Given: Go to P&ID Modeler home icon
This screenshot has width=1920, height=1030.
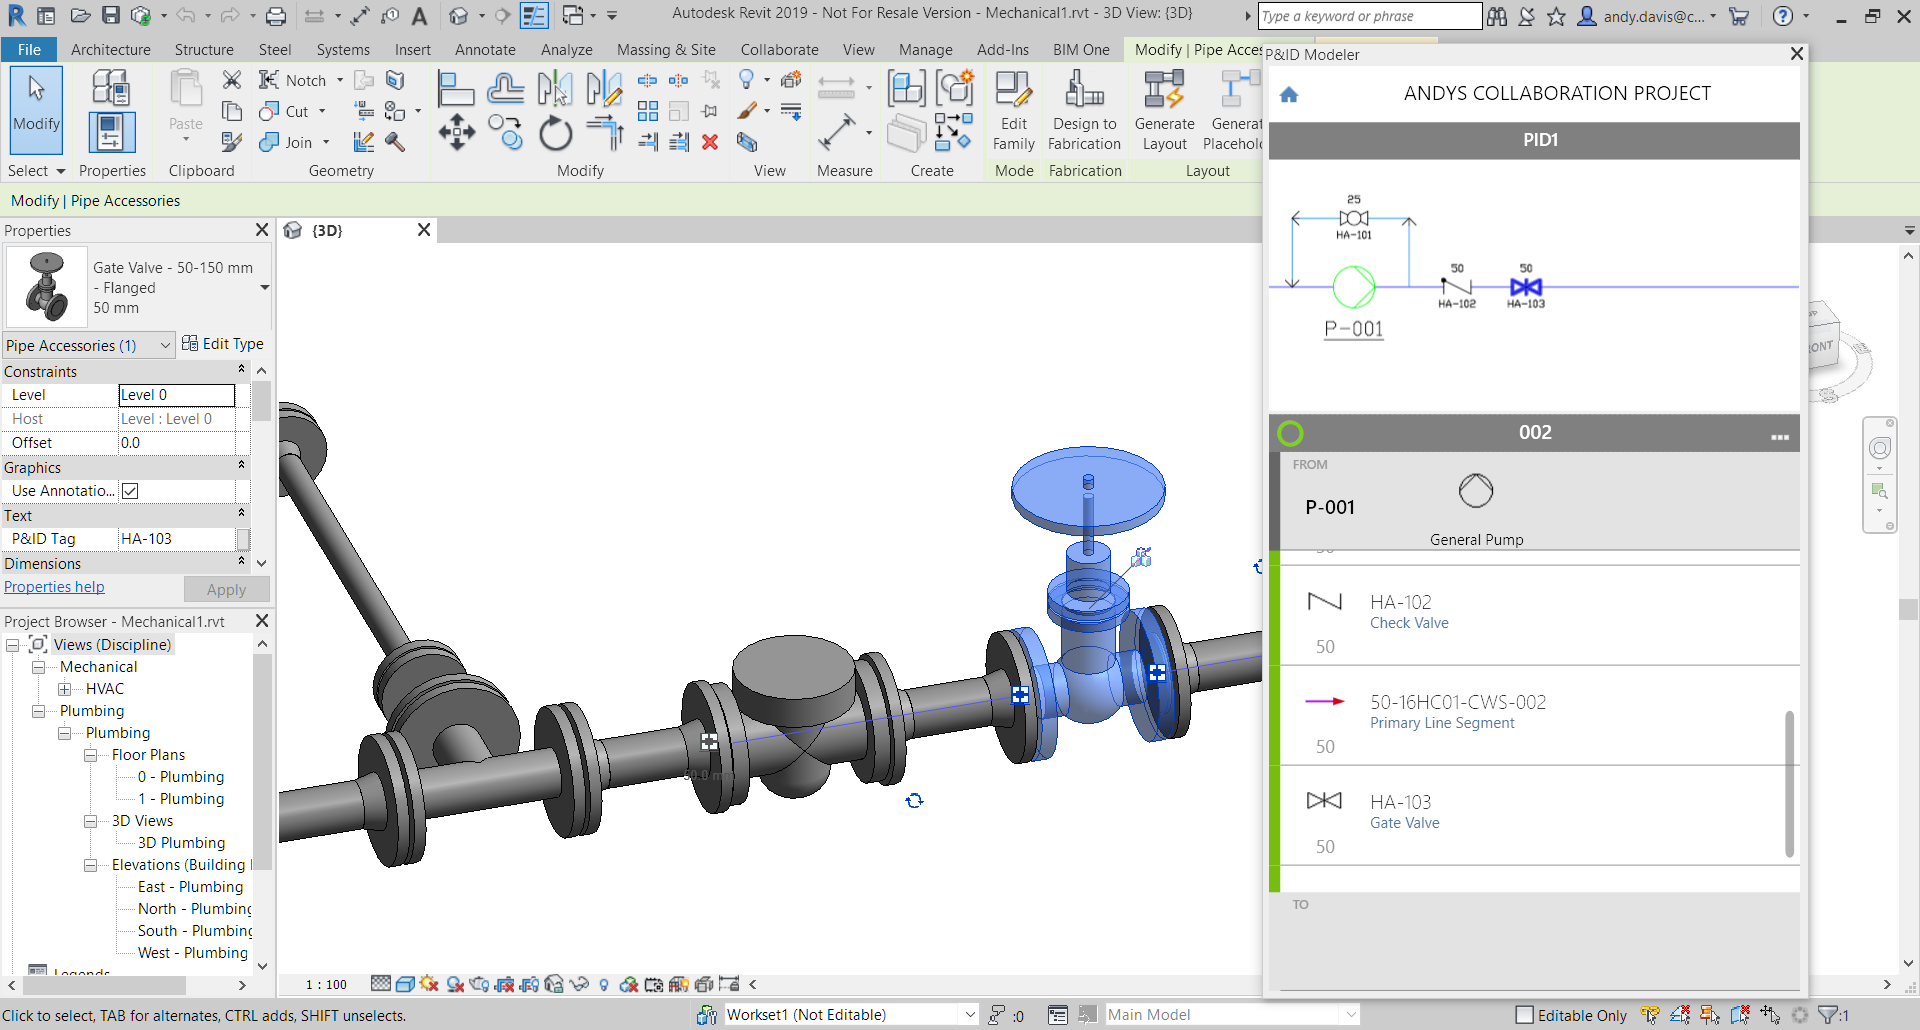Looking at the screenshot, I should [x=1289, y=94].
